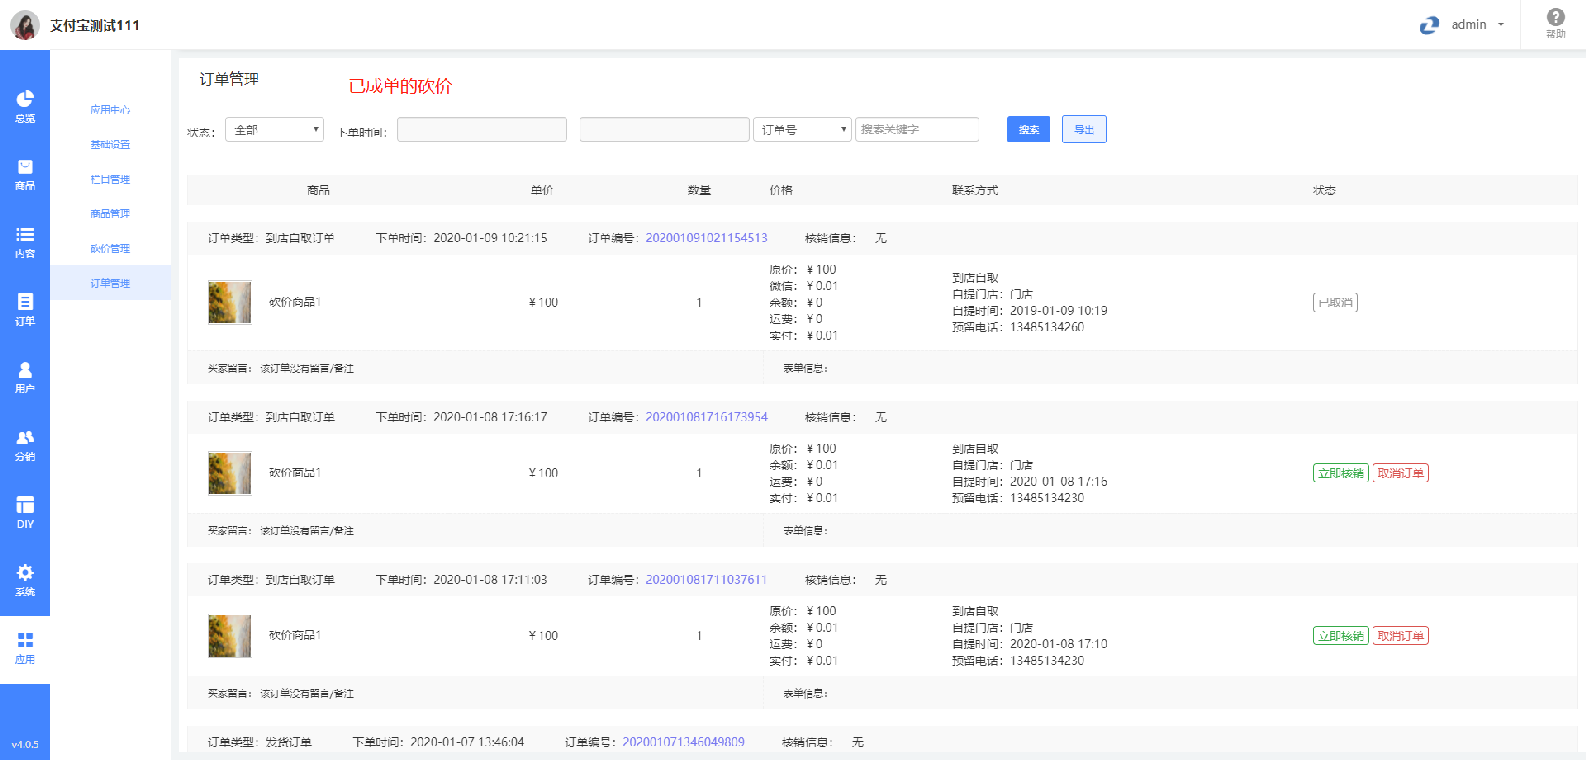Click the 搜索关键字 keyword input

tap(917, 130)
